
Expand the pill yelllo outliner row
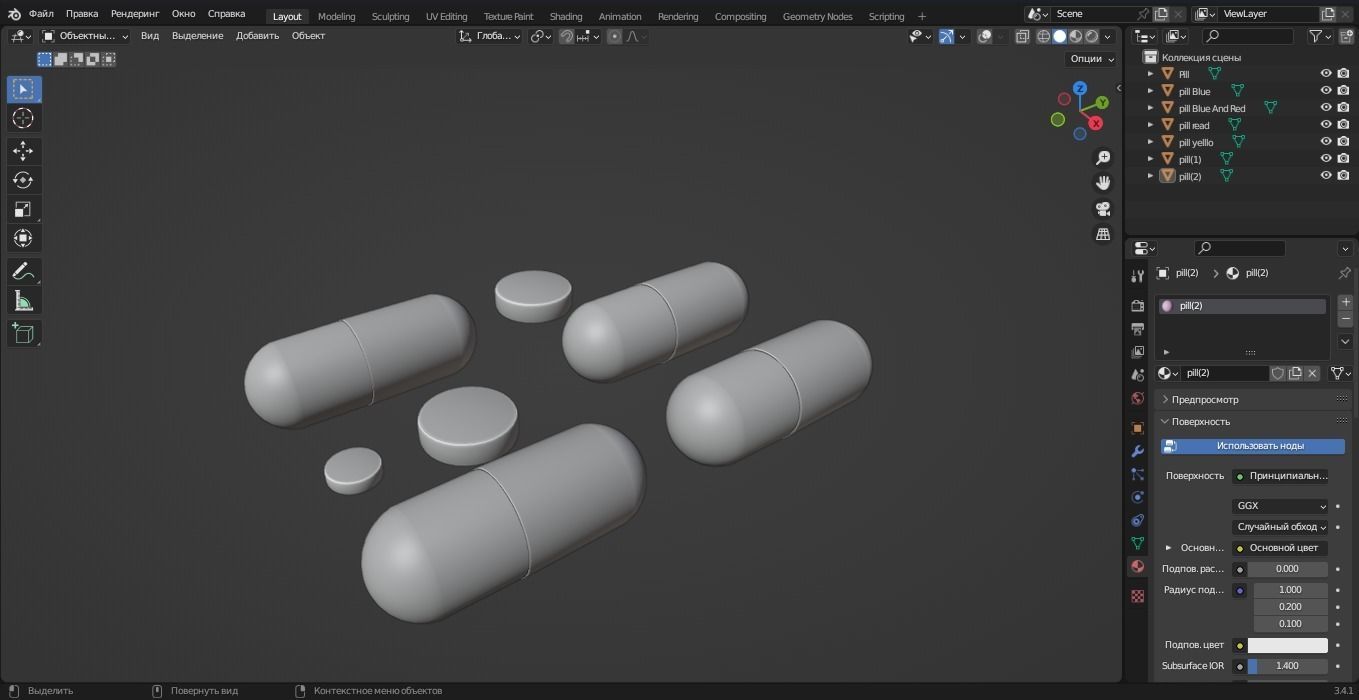pos(1150,142)
